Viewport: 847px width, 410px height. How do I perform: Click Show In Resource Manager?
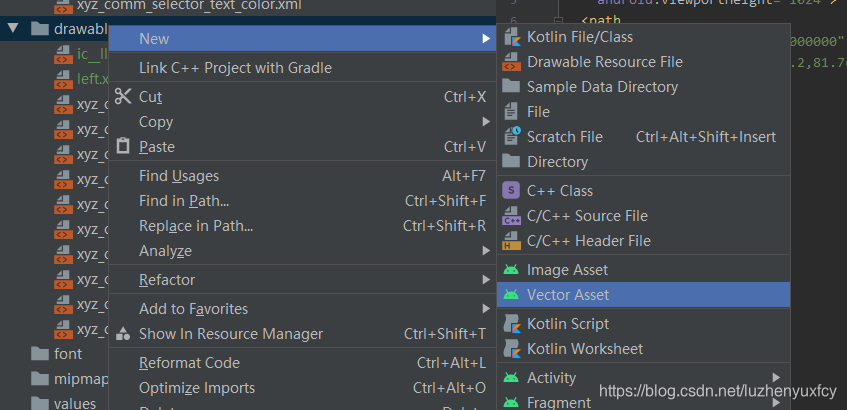231,334
